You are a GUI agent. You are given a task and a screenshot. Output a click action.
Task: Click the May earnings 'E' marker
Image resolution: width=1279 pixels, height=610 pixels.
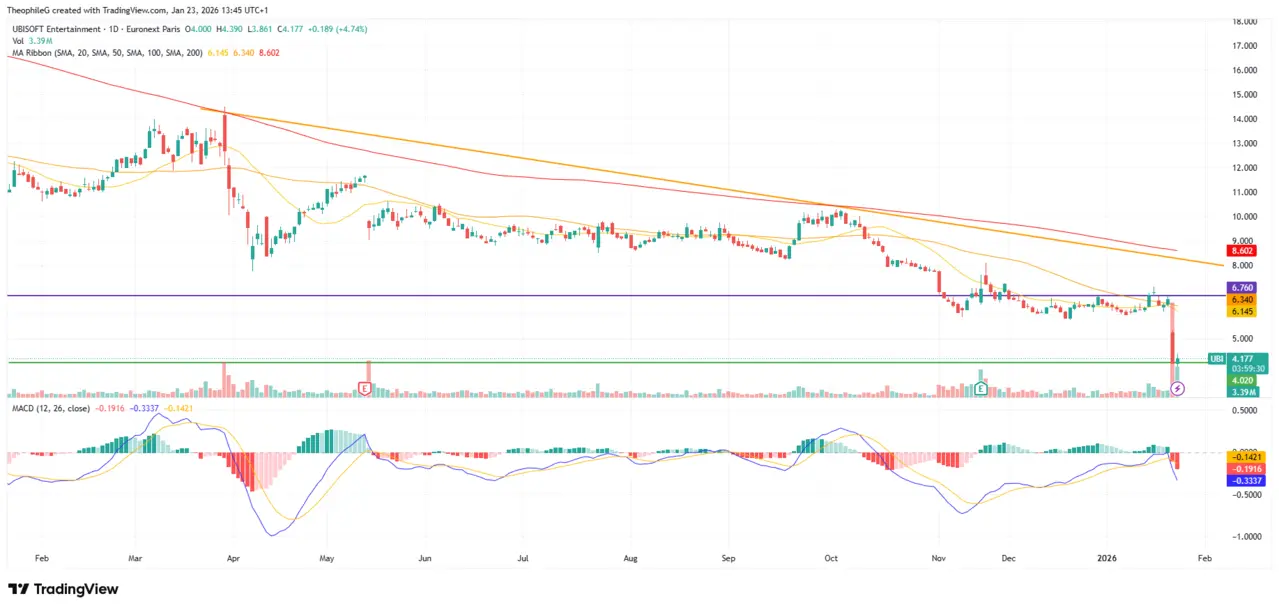(x=366, y=387)
